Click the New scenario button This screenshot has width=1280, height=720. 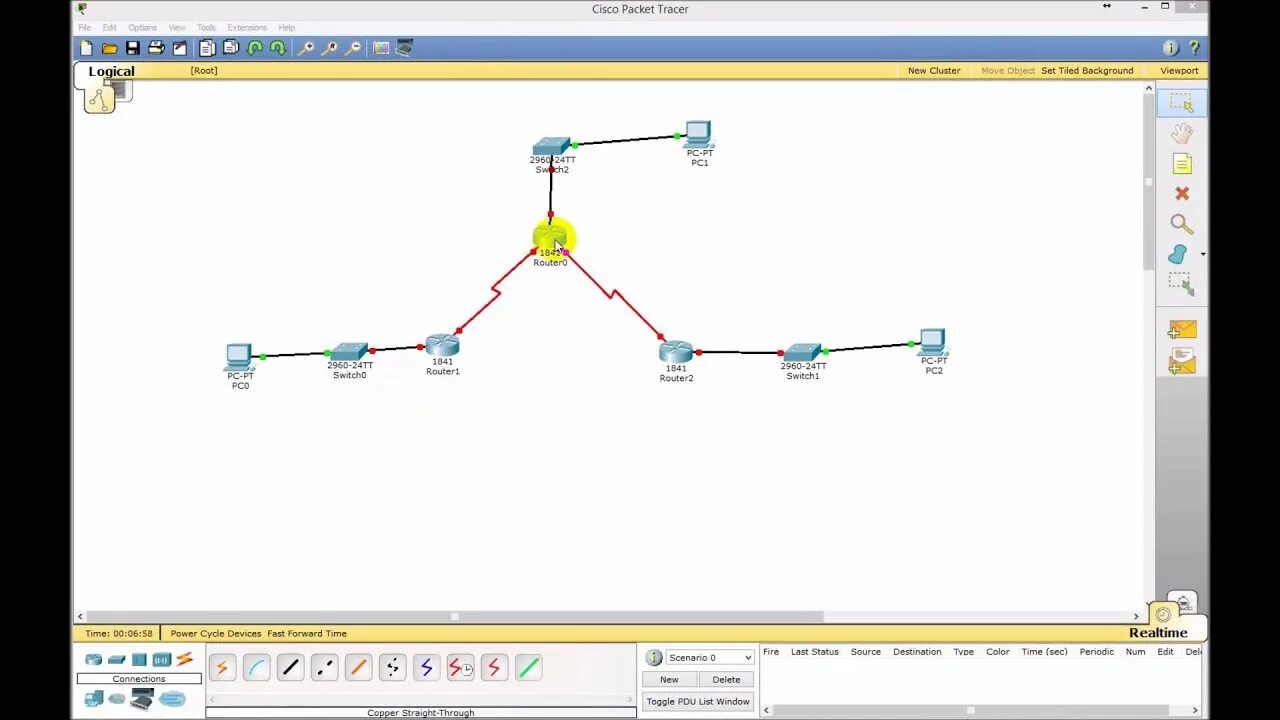669,679
